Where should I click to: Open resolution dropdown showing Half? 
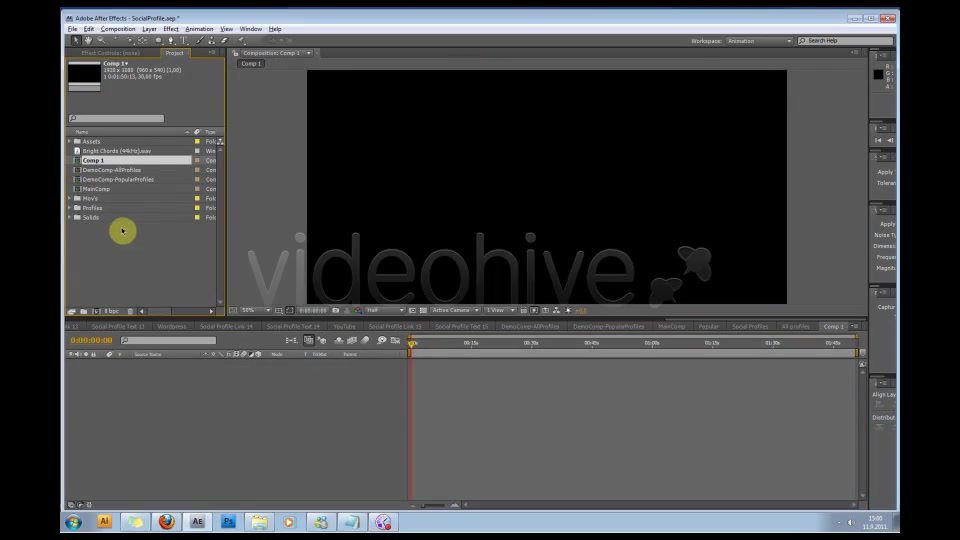tap(385, 310)
